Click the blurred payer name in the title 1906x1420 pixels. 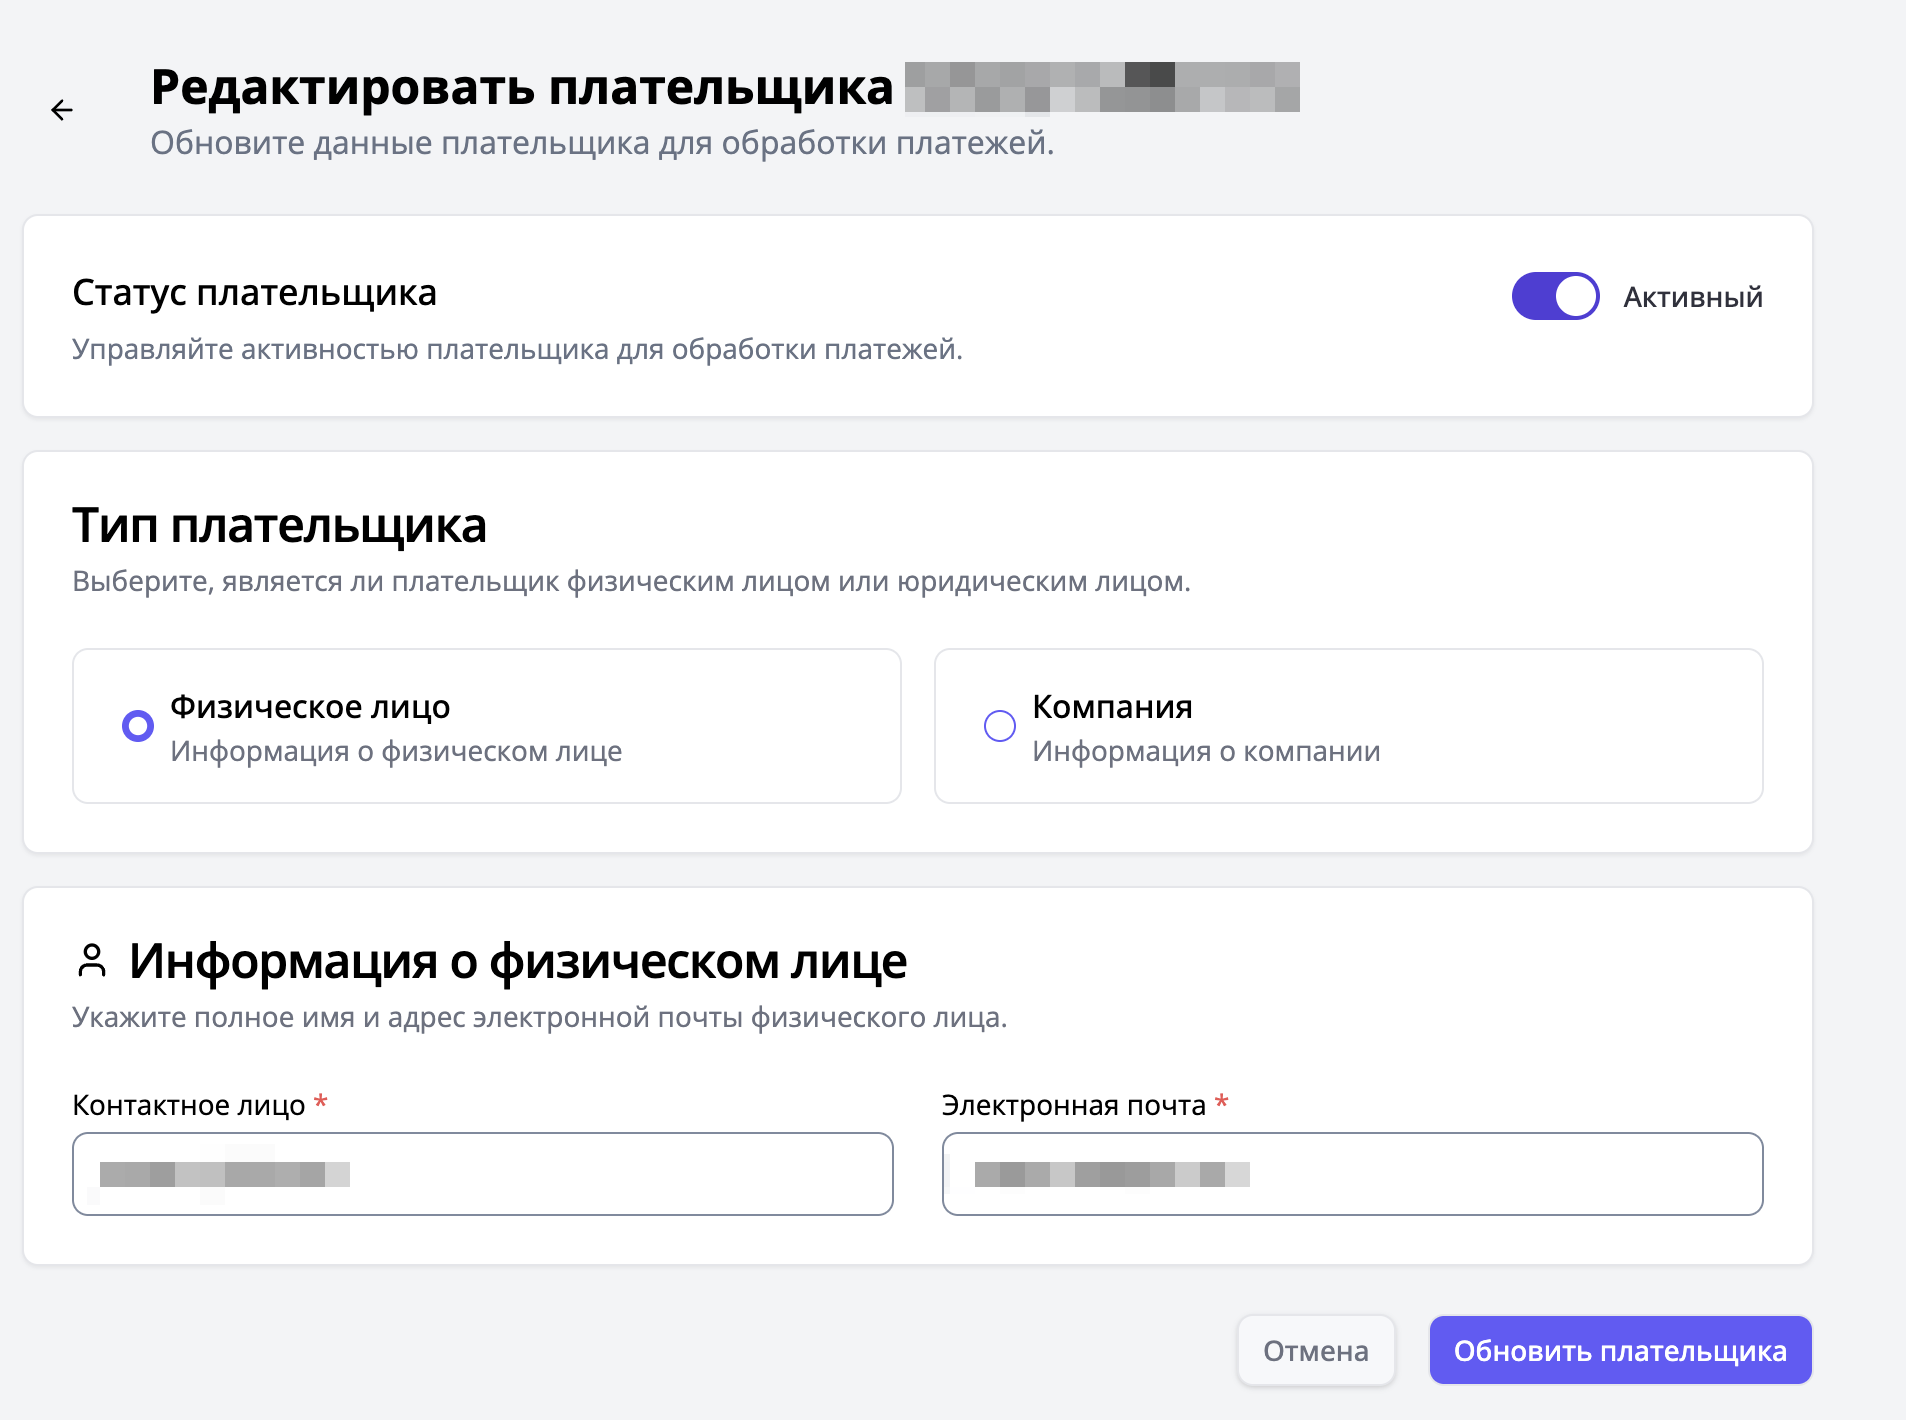click(1102, 87)
